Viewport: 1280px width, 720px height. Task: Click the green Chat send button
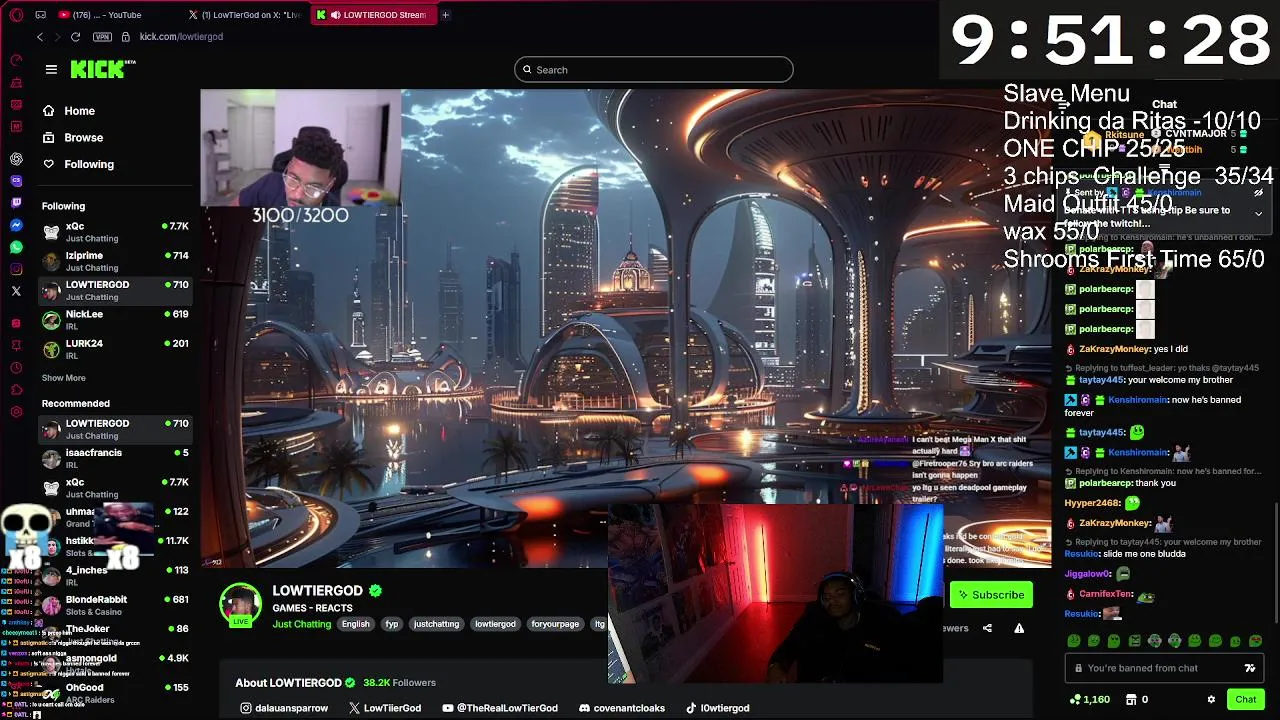pyautogui.click(x=1245, y=700)
